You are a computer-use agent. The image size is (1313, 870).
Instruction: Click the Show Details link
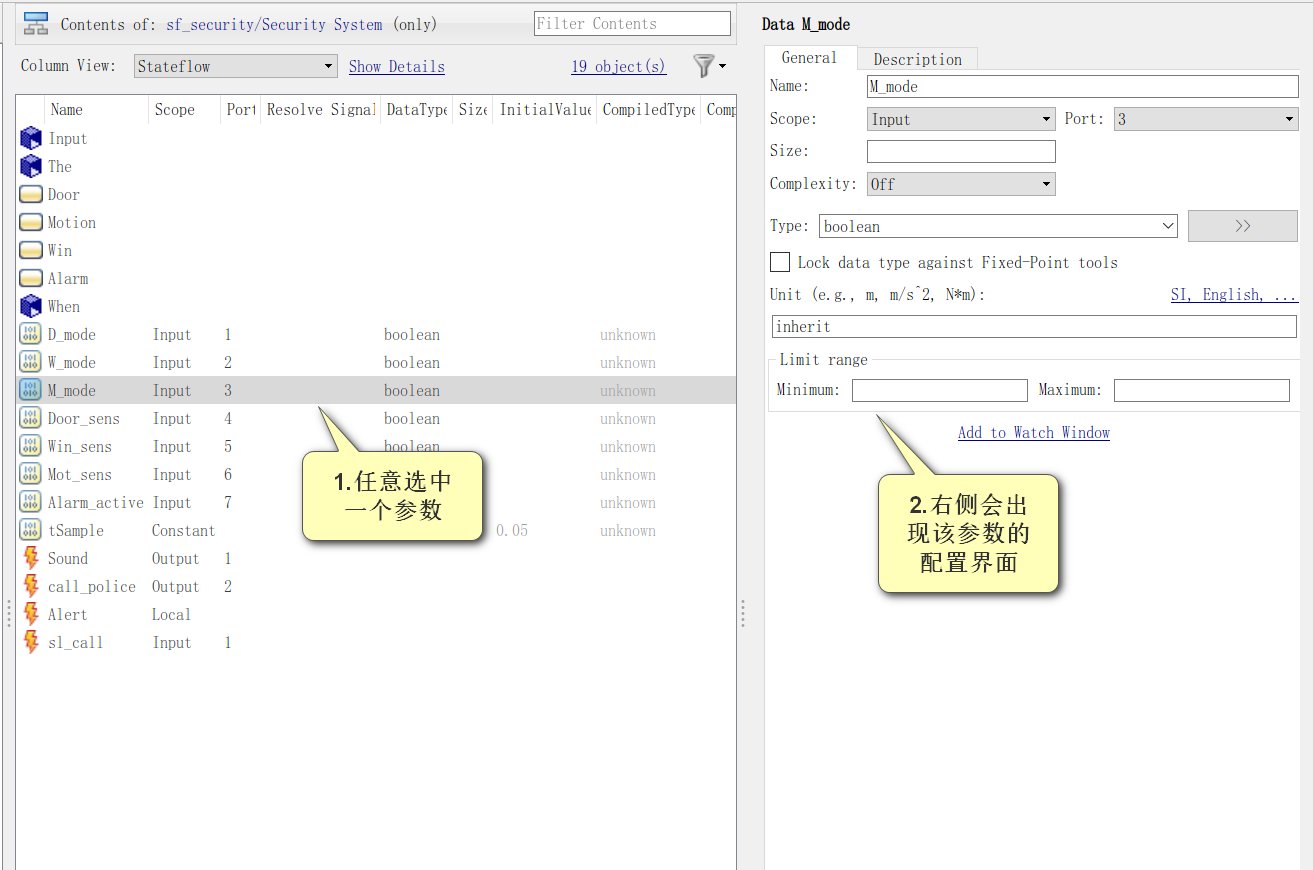pyautogui.click(x=396, y=66)
